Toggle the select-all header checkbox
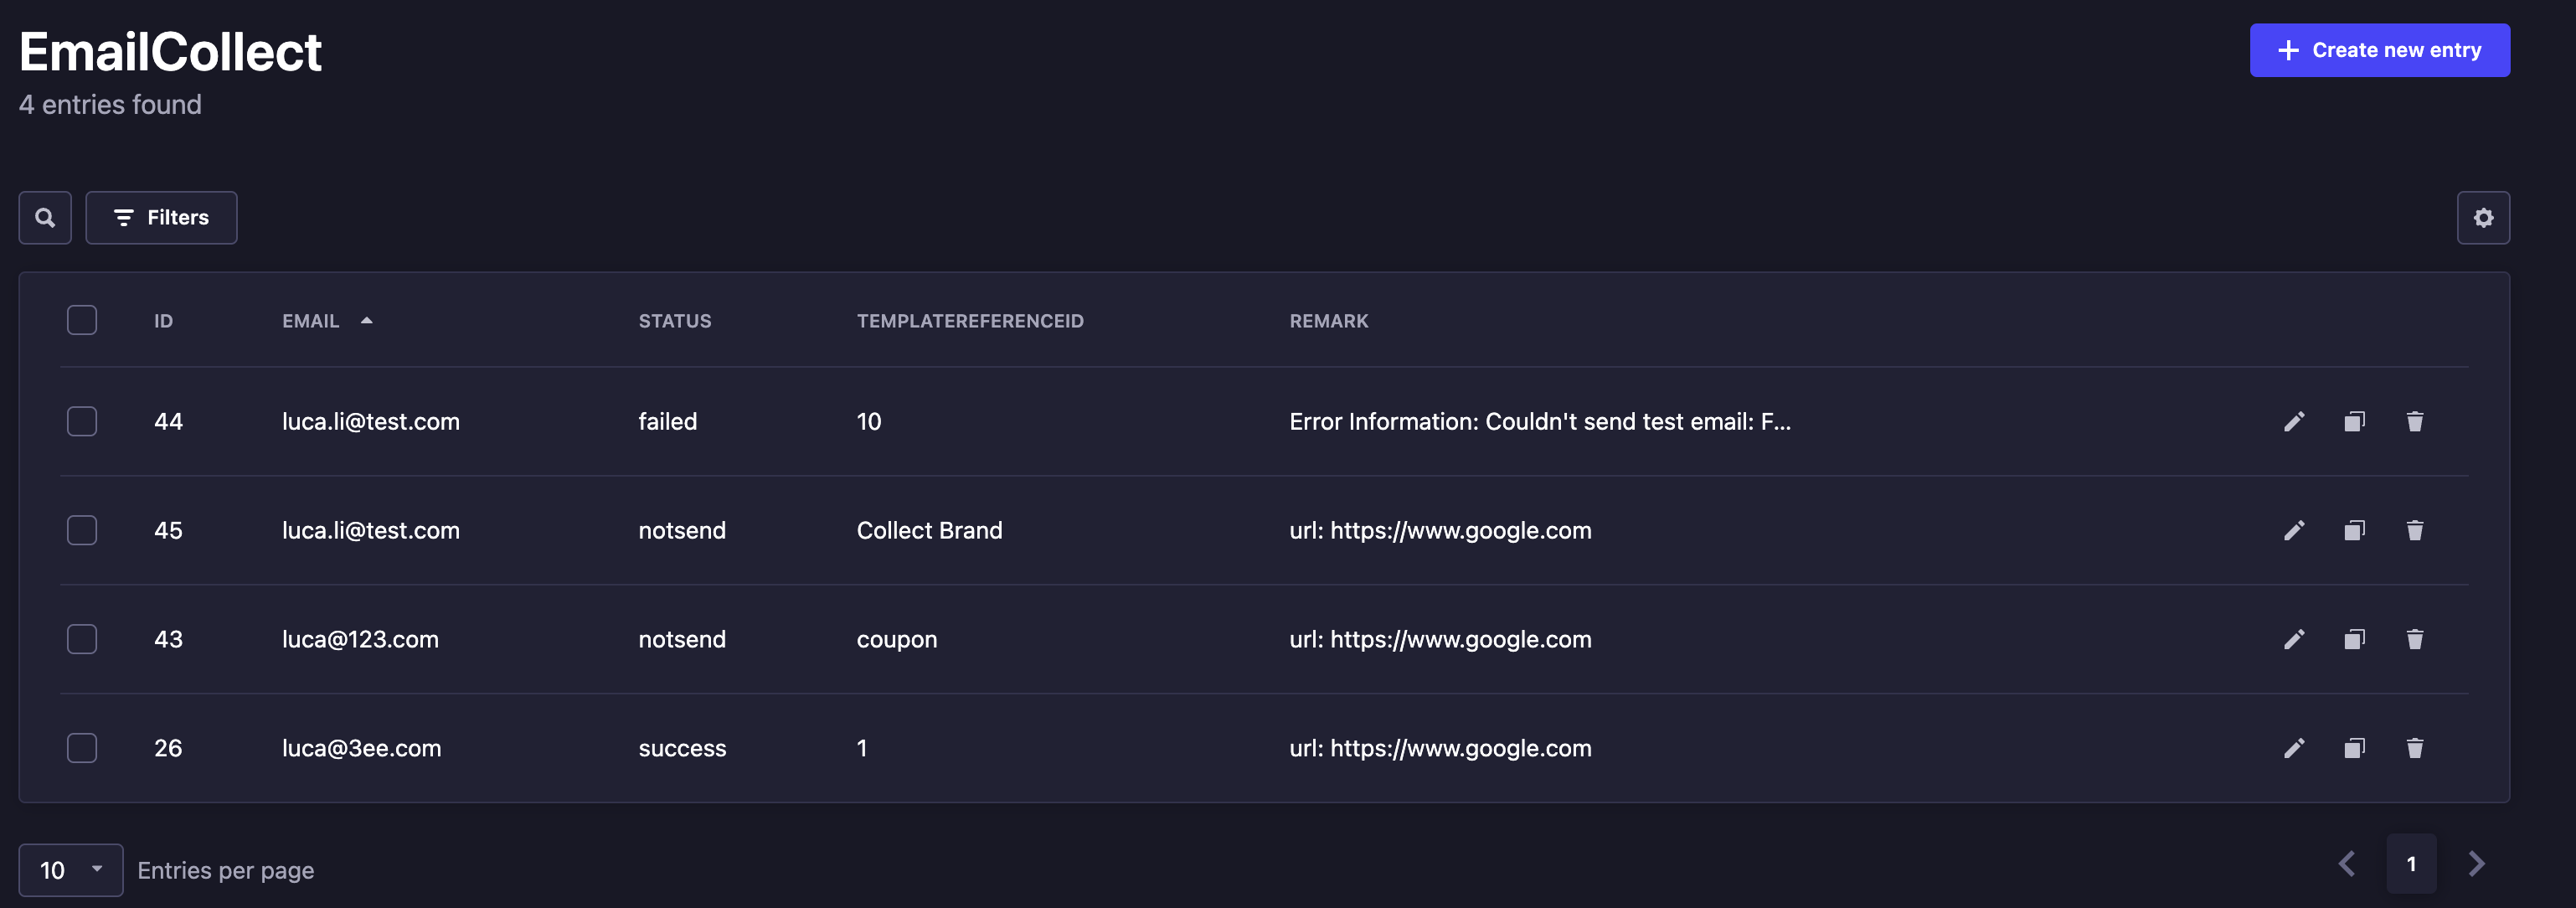This screenshot has height=908, width=2576. [x=82, y=320]
